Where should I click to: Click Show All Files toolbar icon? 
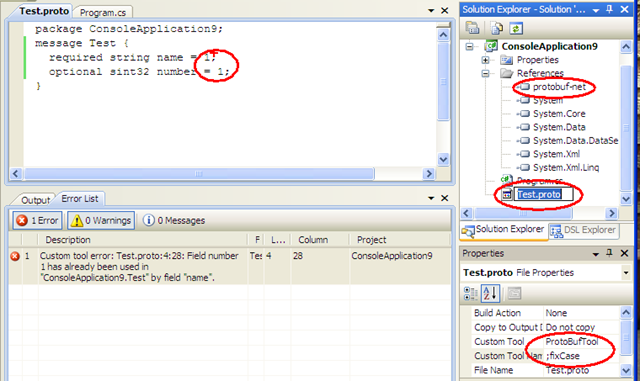497,28
